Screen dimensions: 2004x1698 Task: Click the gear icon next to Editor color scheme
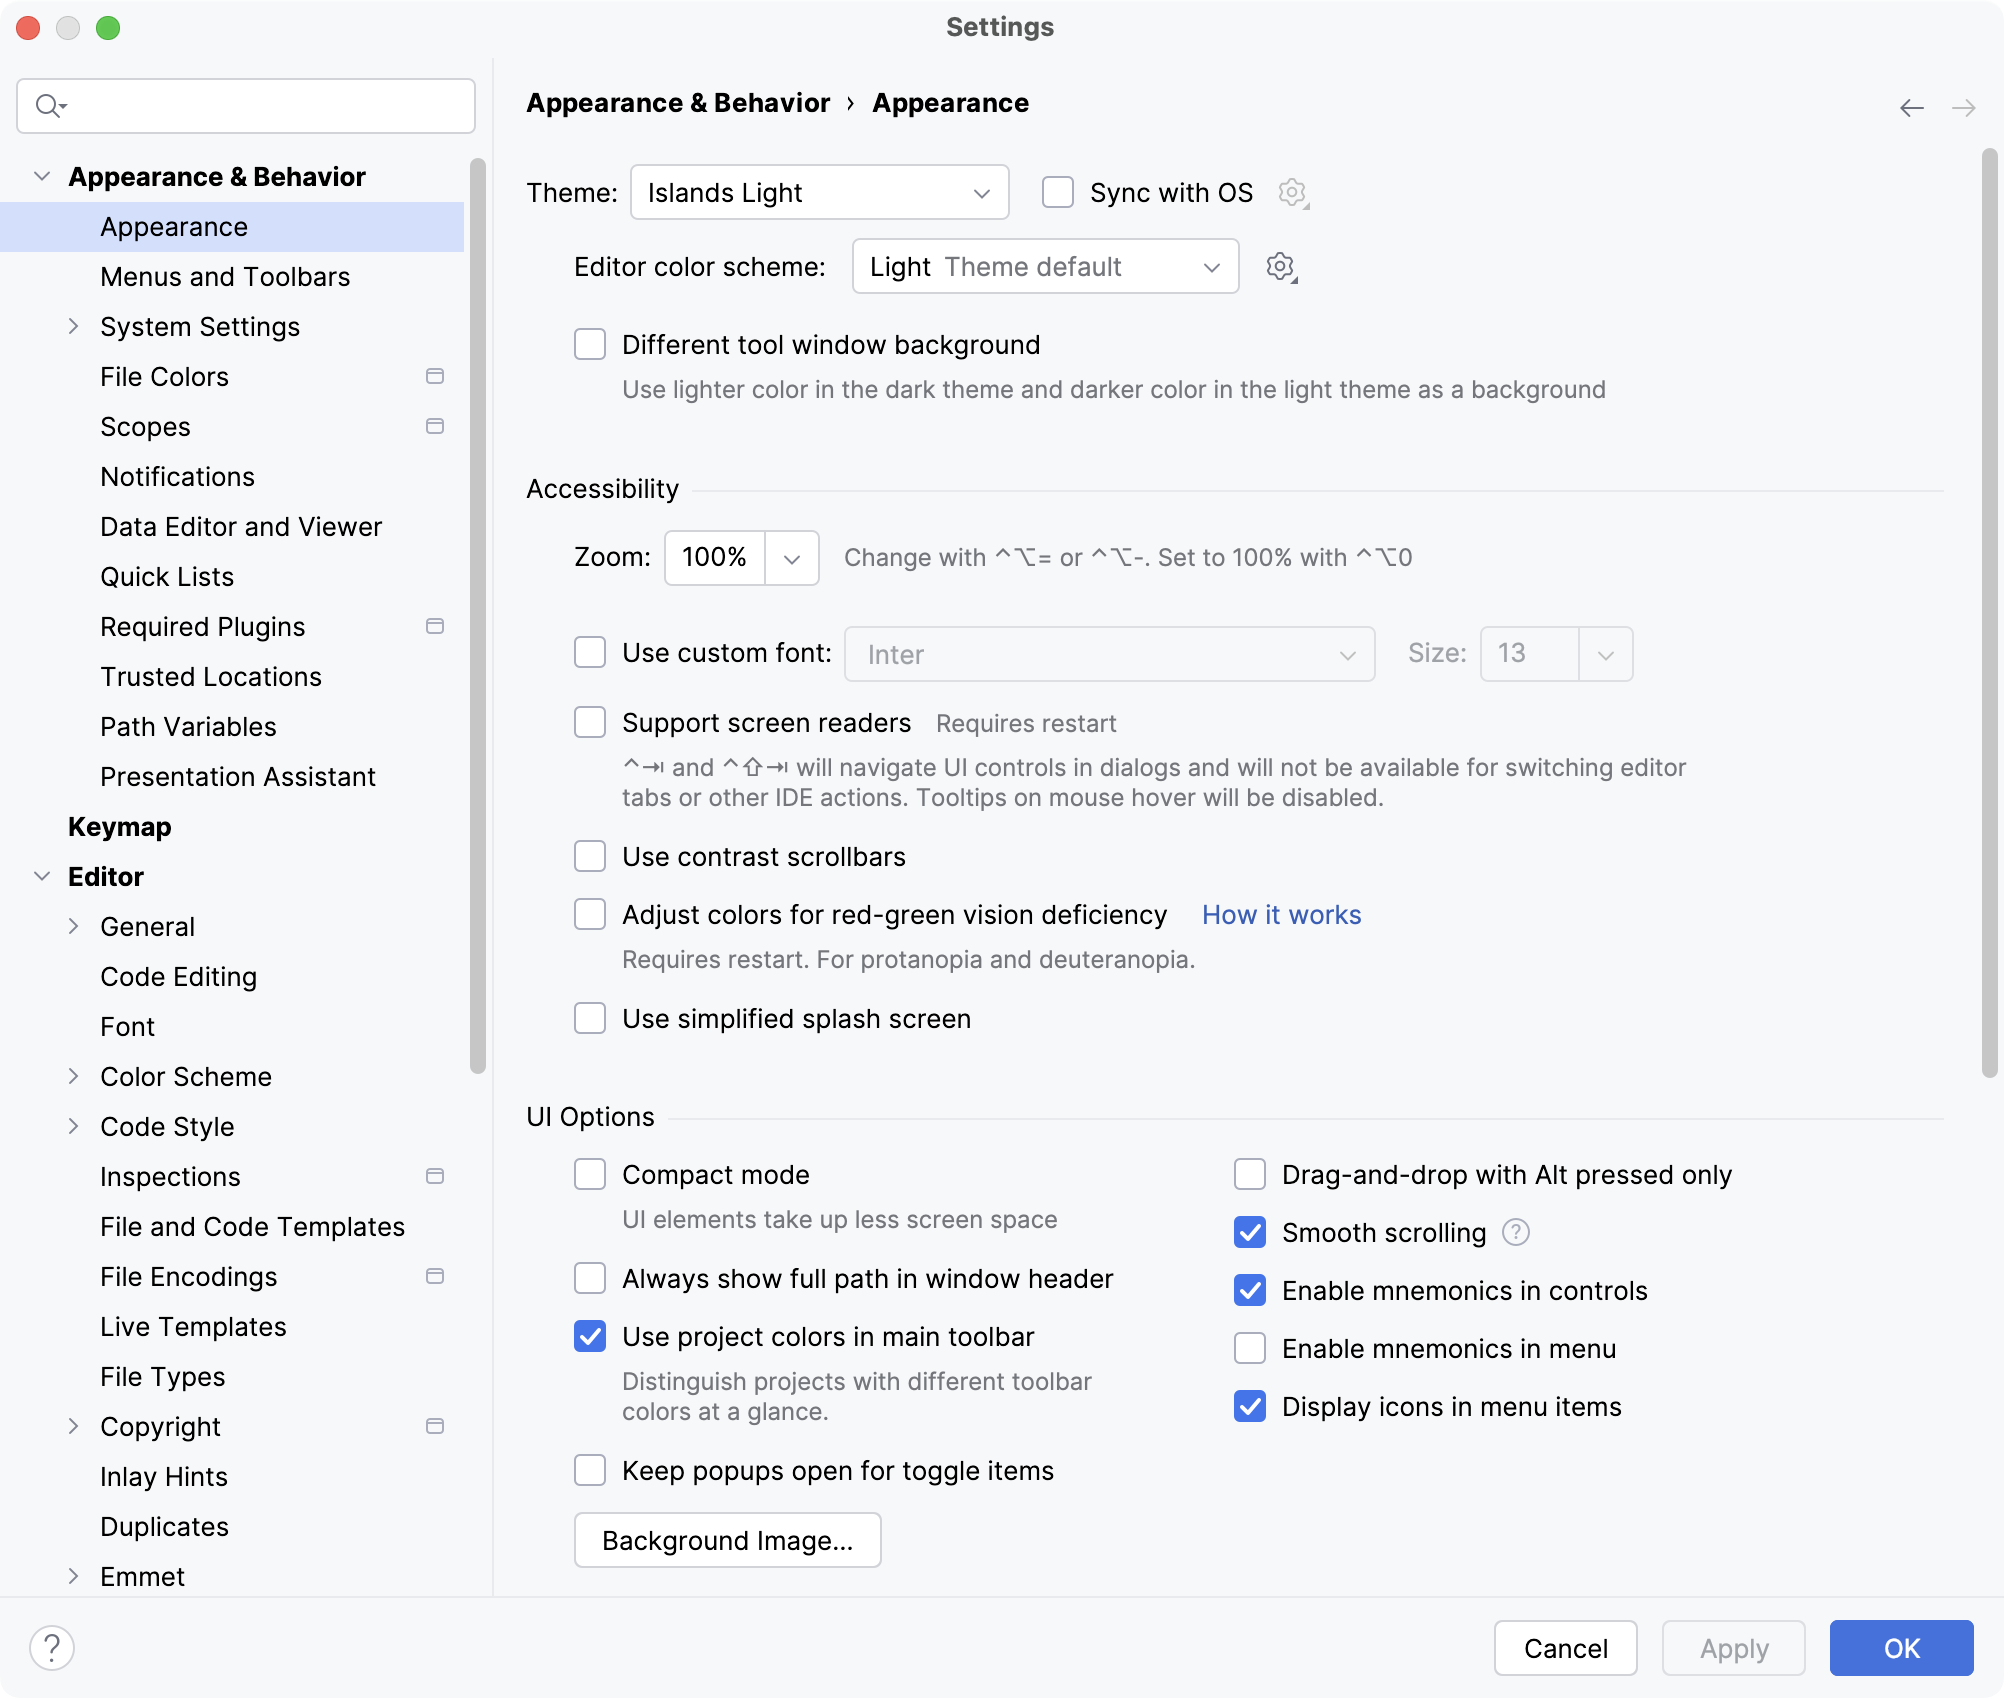[1279, 266]
